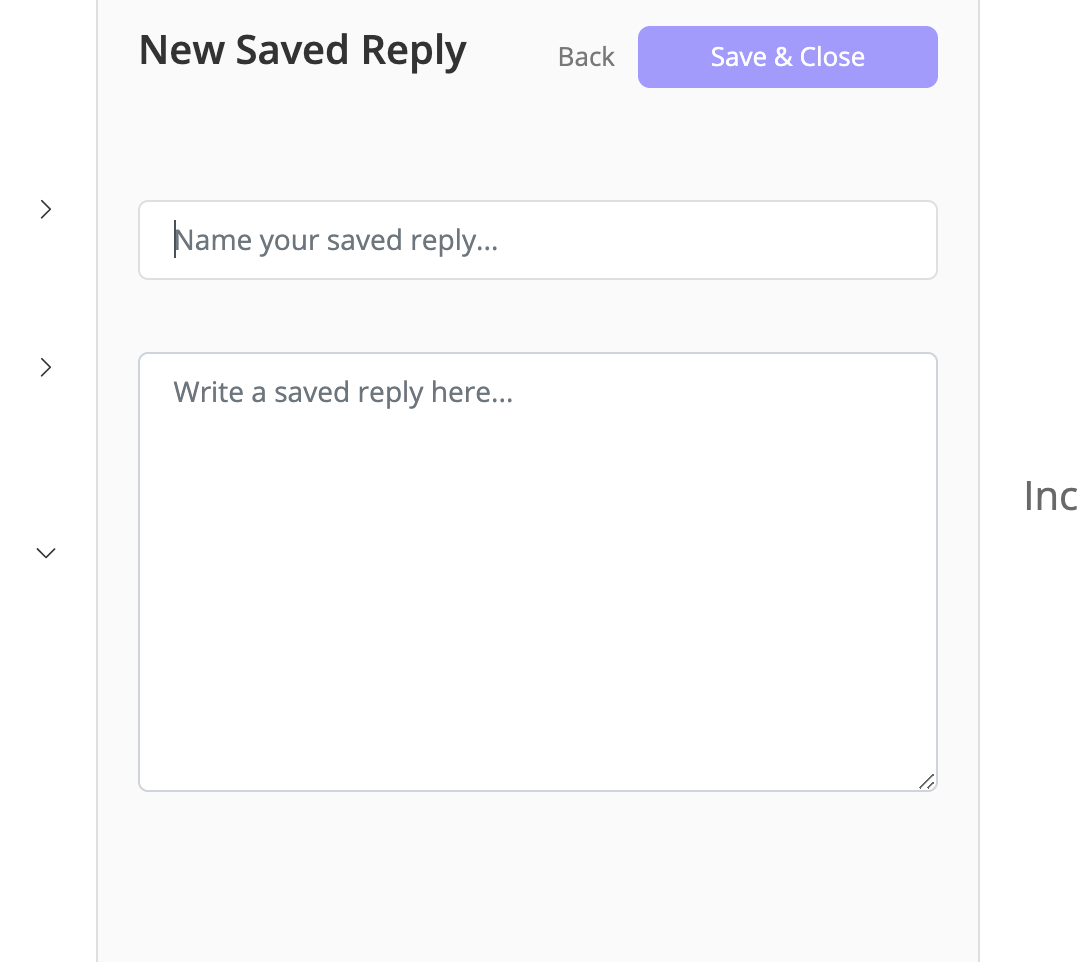Expand the second right-pointing chevron in sidebar
This screenshot has height=962, width=1080.
click(45, 368)
